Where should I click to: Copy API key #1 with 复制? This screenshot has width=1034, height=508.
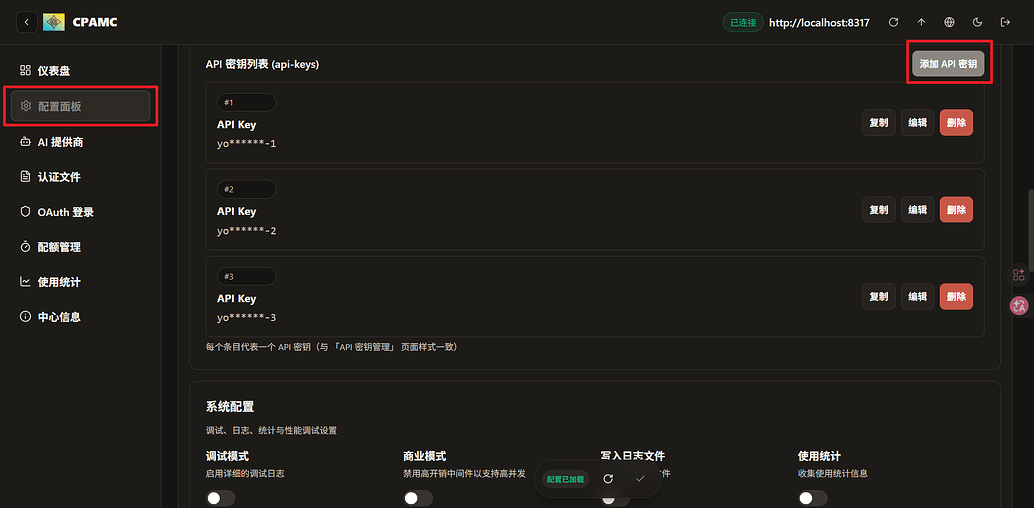[878, 123]
